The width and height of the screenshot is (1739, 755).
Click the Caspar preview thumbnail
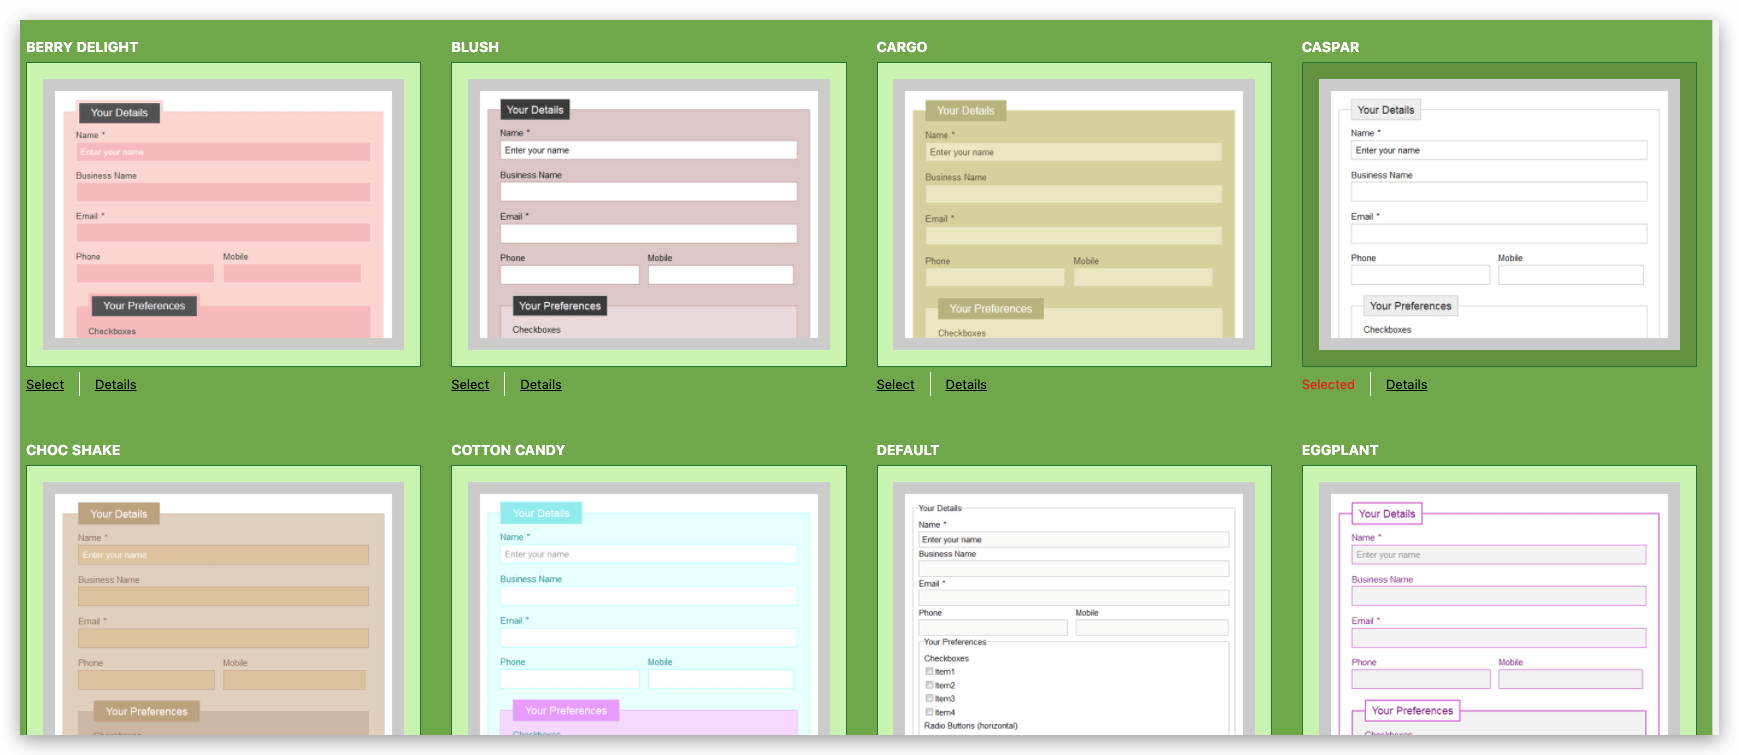1499,215
